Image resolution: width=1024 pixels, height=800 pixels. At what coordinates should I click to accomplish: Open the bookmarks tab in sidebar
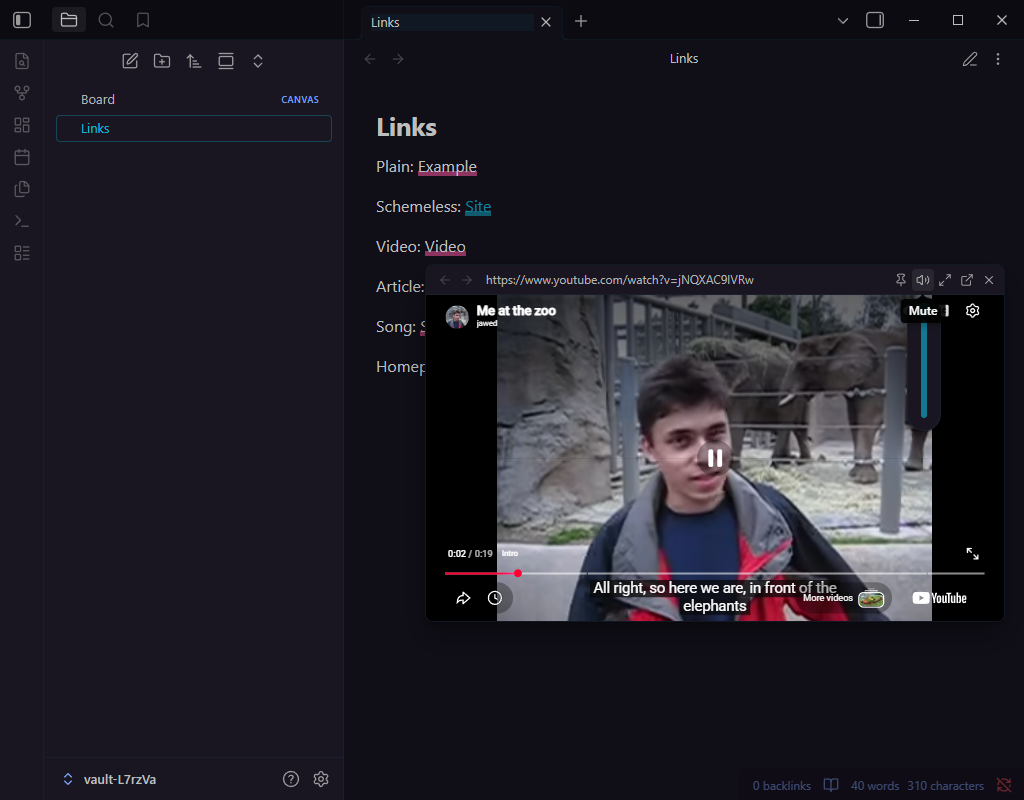coord(142,20)
